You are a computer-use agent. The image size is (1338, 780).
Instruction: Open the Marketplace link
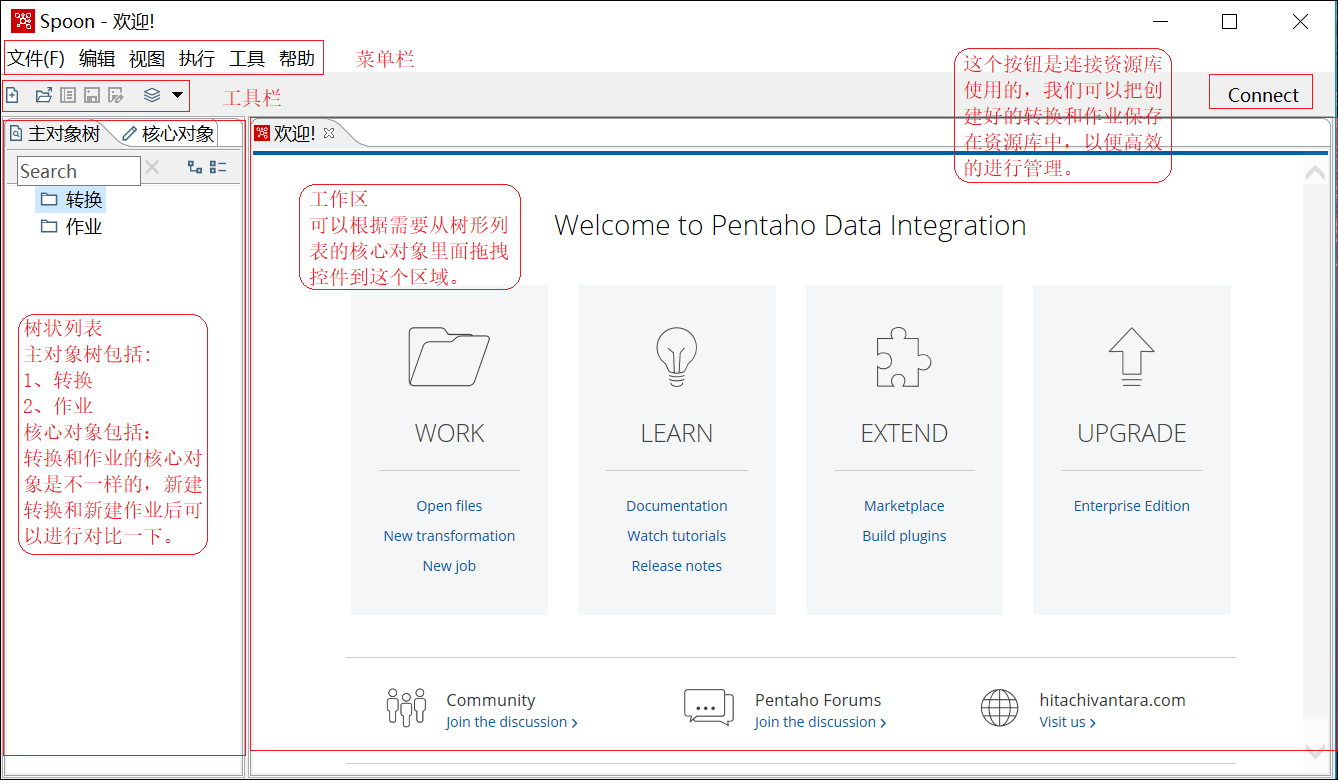tap(904, 506)
